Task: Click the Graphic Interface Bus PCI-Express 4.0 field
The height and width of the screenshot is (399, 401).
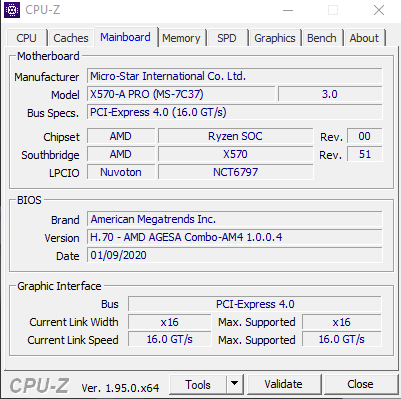Action: pyautogui.click(x=255, y=304)
